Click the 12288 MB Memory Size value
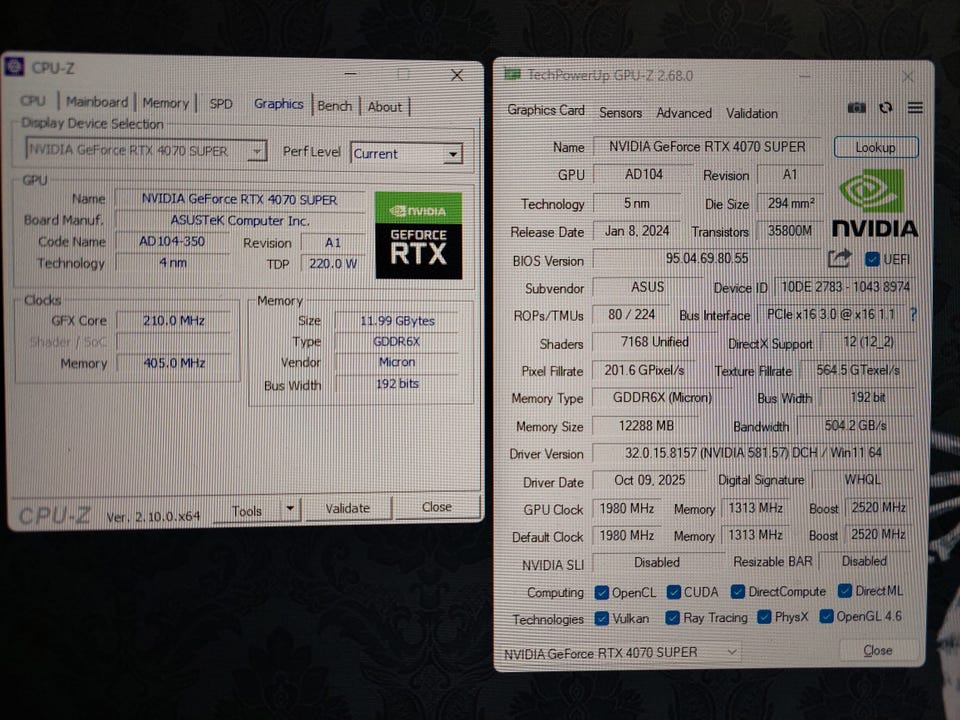This screenshot has width=960, height=720. tap(646, 426)
